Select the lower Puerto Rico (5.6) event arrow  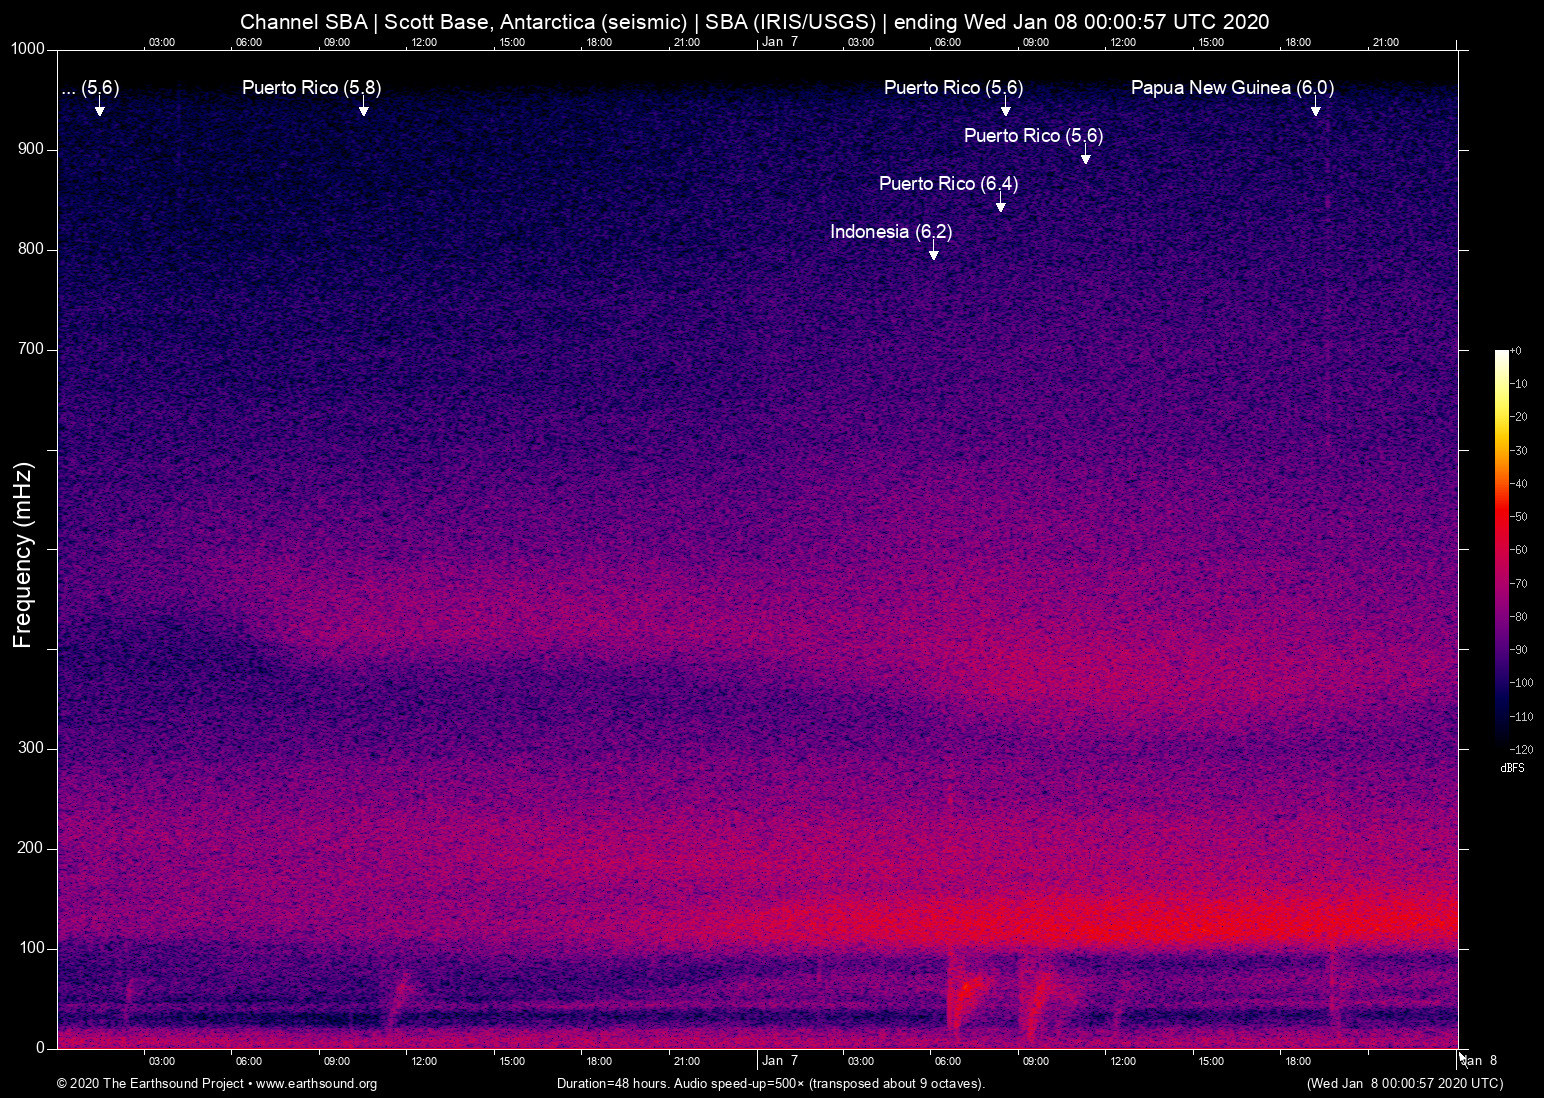[1086, 158]
